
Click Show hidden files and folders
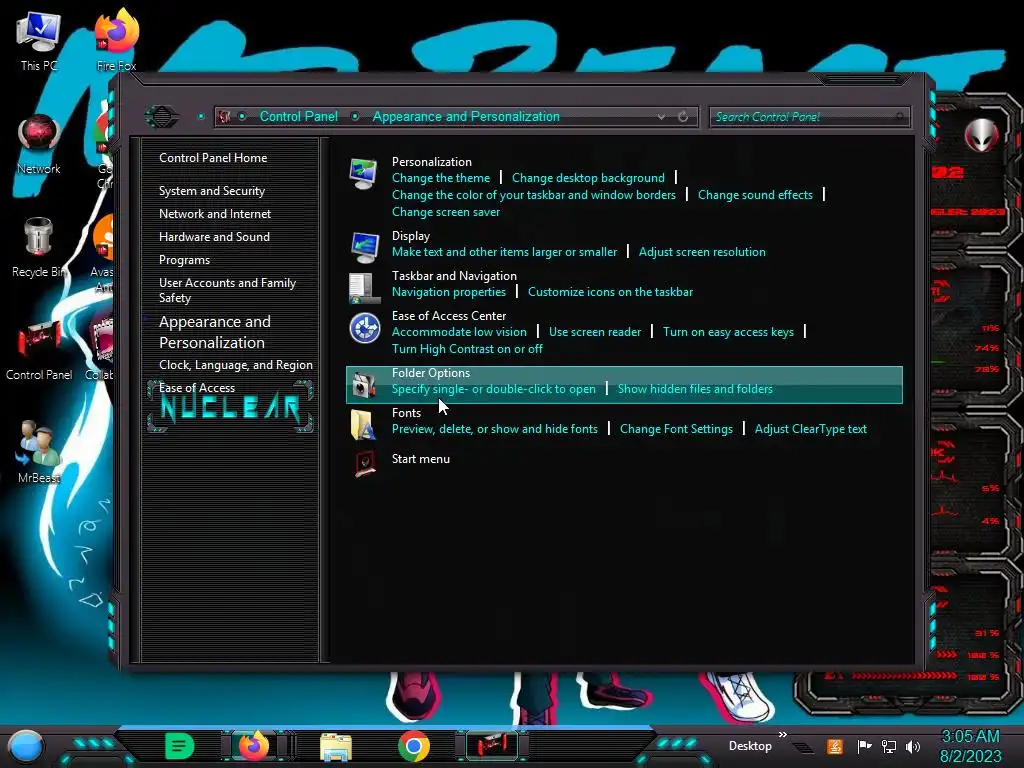pyautogui.click(x=695, y=389)
